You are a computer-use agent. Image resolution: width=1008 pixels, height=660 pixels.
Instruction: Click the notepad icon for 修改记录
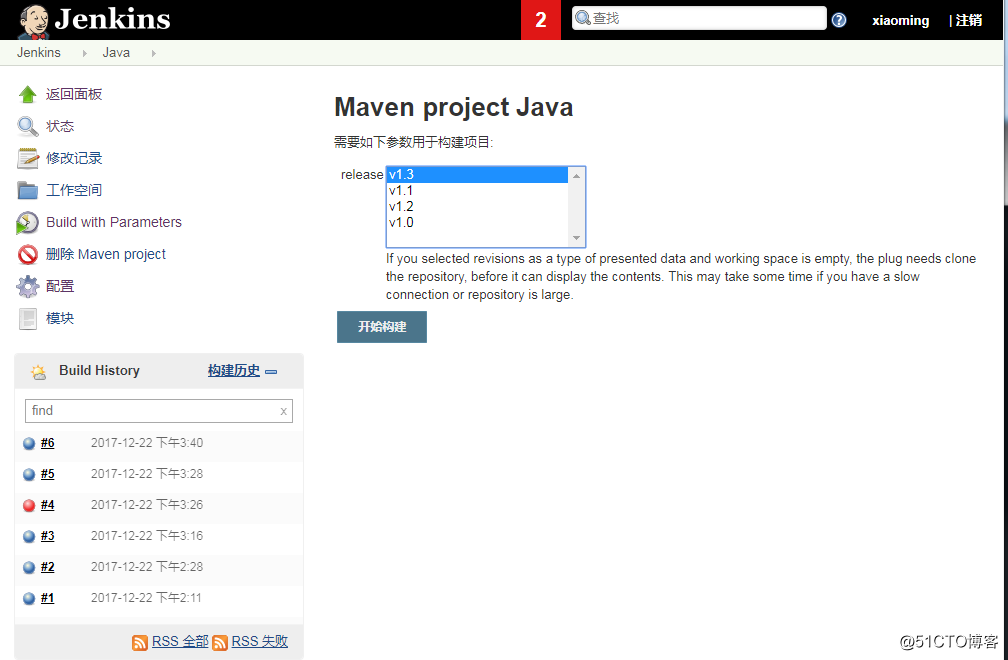pos(27,158)
